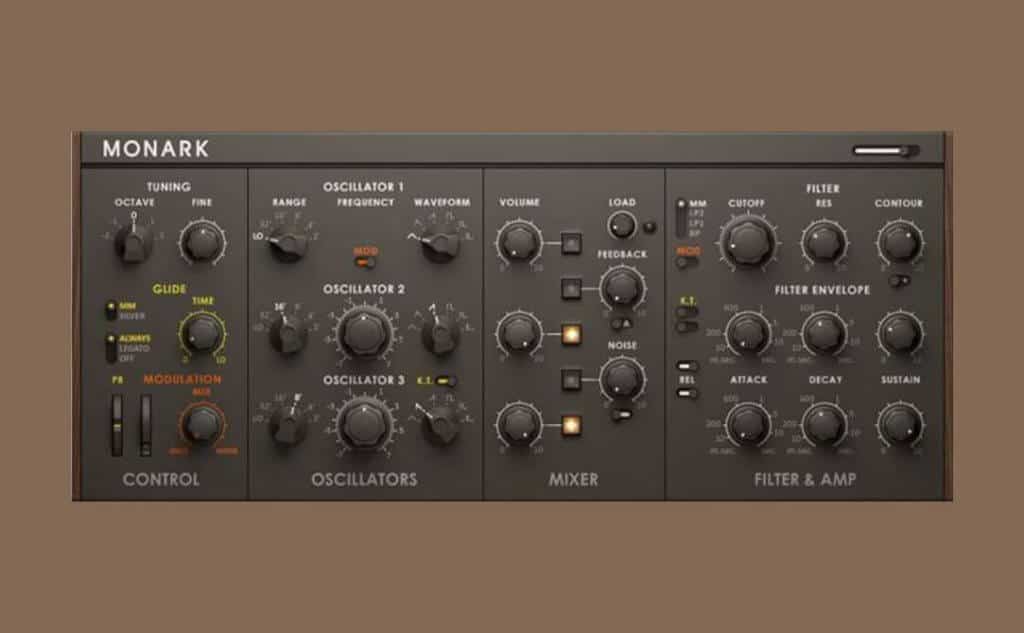
Task: Flip the switch below the Feedback knob
Action: click(622, 323)
